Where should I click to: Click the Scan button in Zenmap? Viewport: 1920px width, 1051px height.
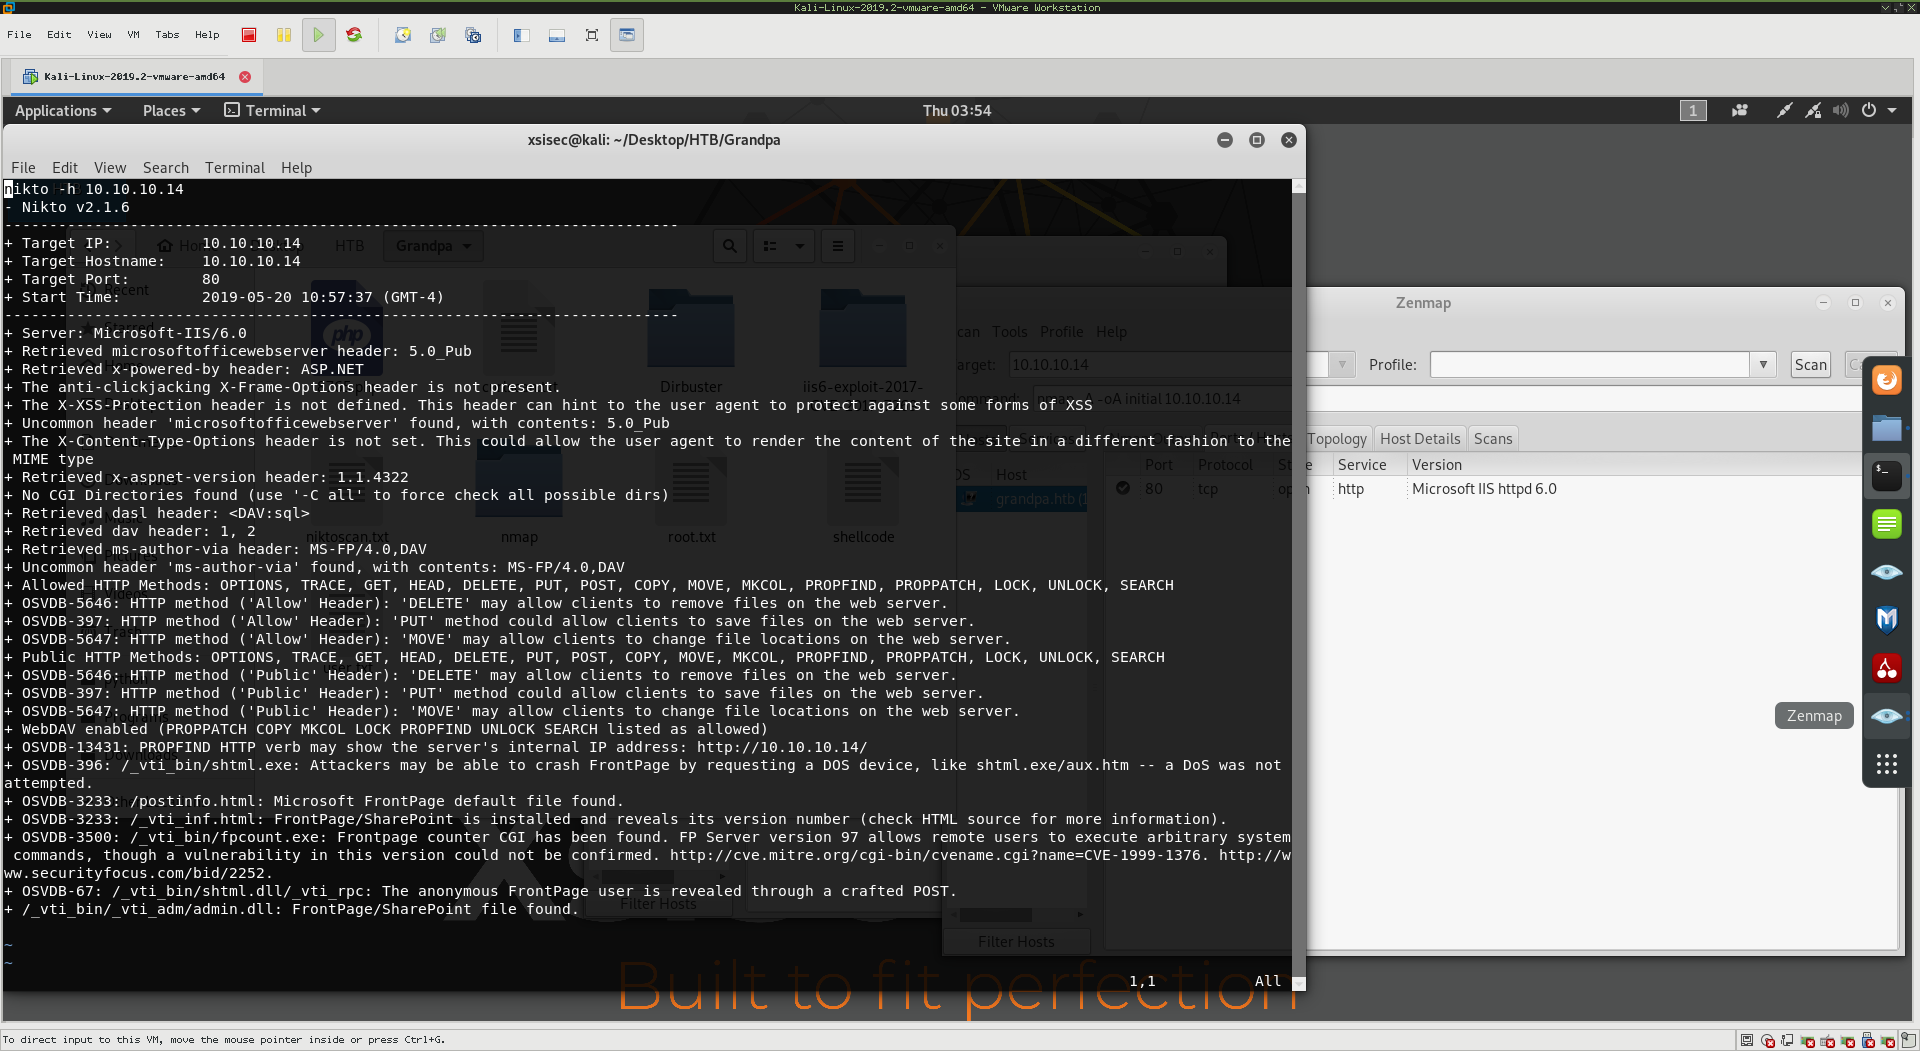[x=1810, y=365]
